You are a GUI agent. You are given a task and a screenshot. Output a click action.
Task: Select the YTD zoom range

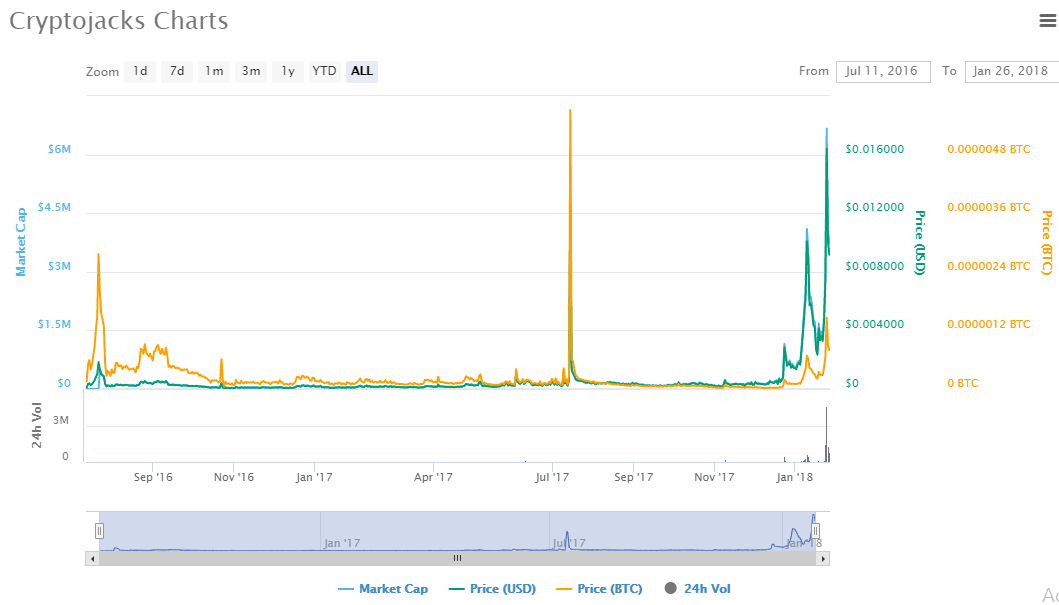pos(324,71)
